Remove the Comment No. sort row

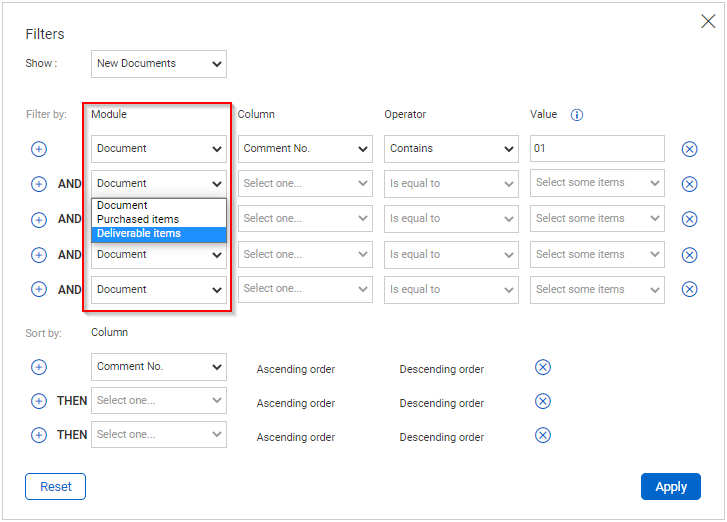[x=543, y=367]
